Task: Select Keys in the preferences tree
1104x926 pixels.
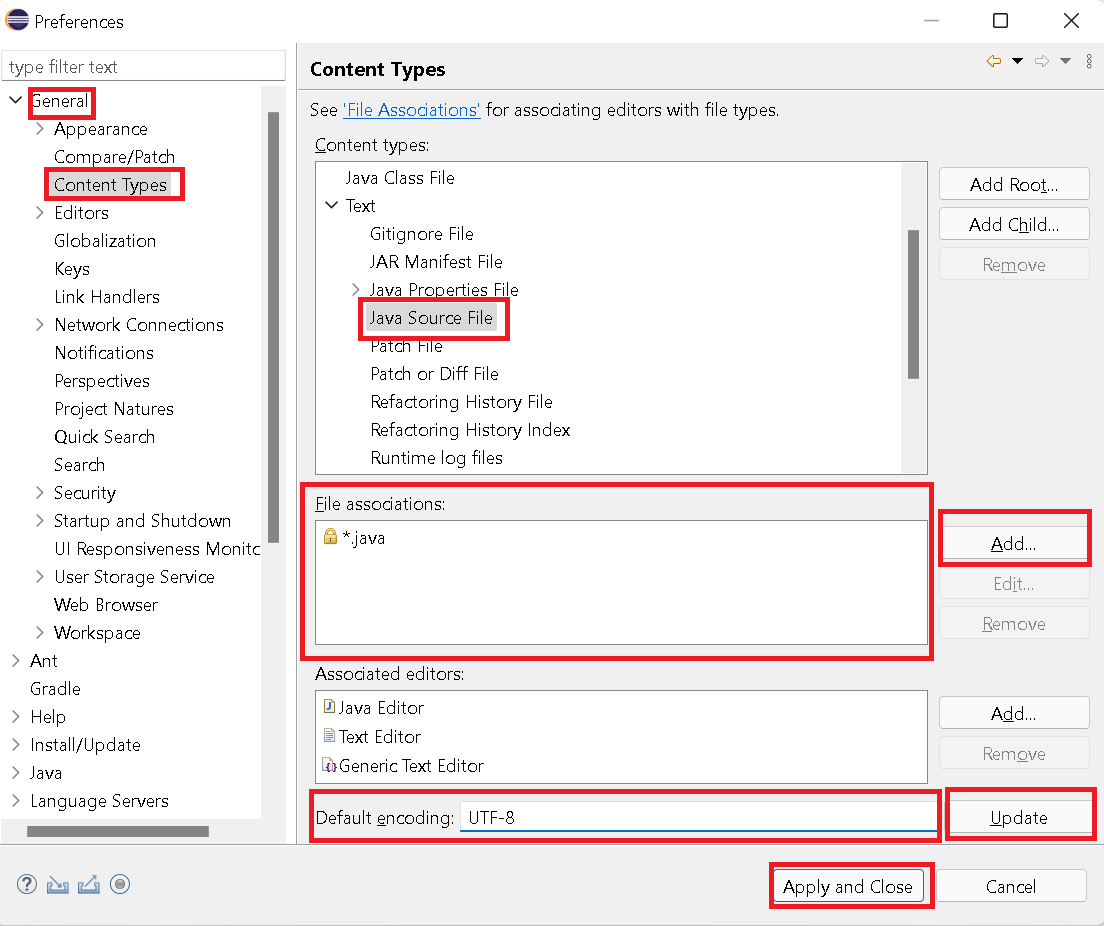Action: coord(72,269)
